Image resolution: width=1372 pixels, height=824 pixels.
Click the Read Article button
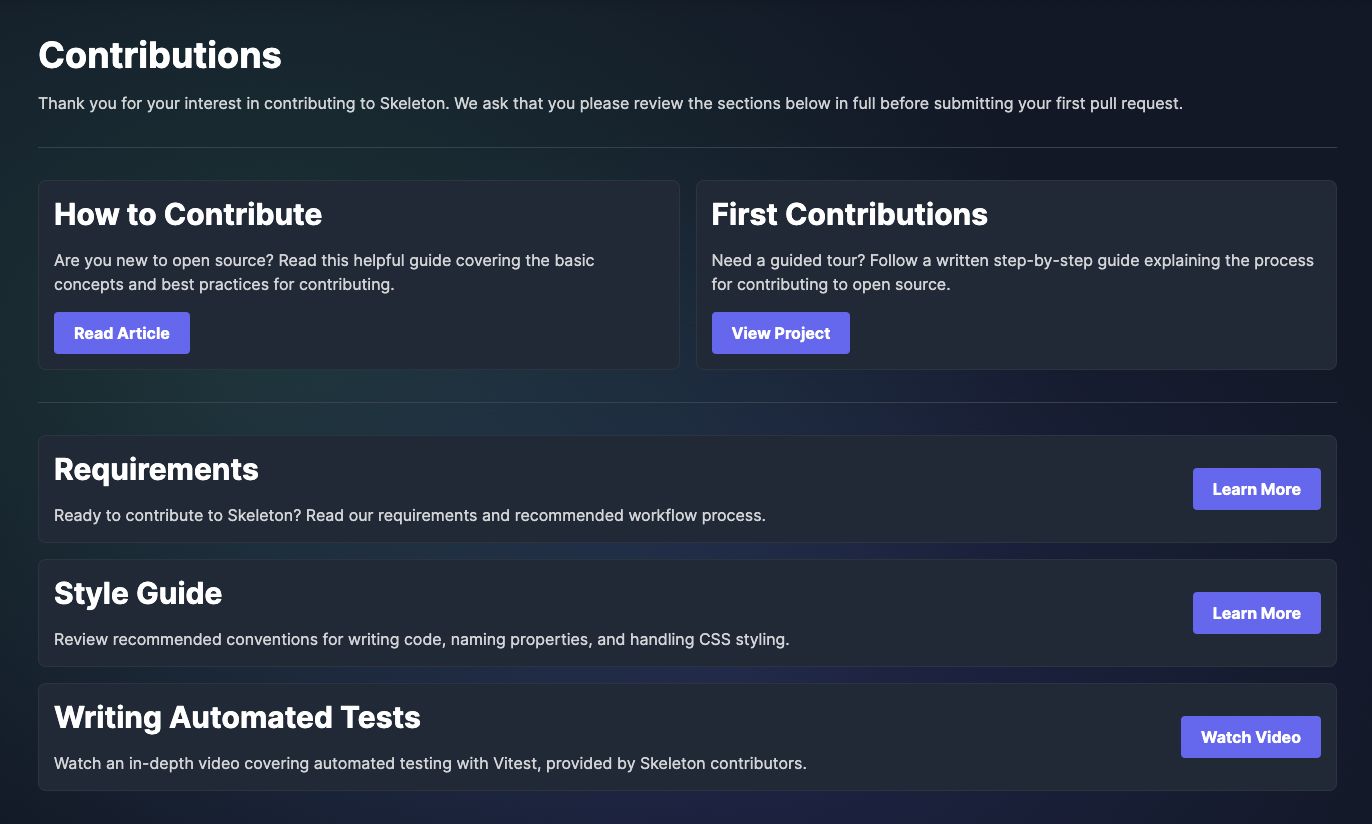[122, 333]
